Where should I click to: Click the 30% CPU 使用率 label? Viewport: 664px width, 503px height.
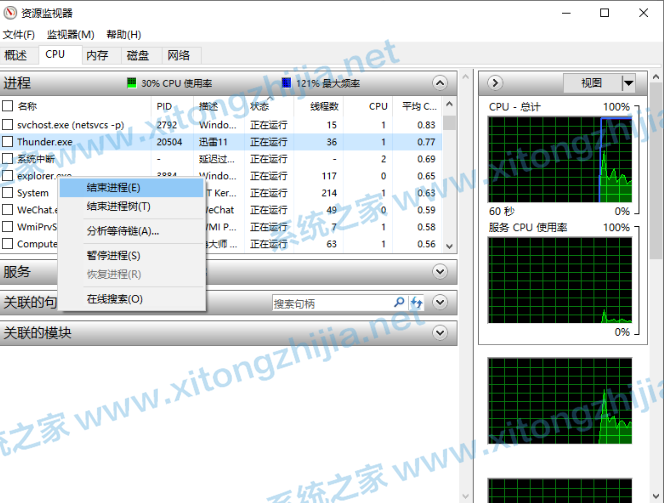point(177,83)
